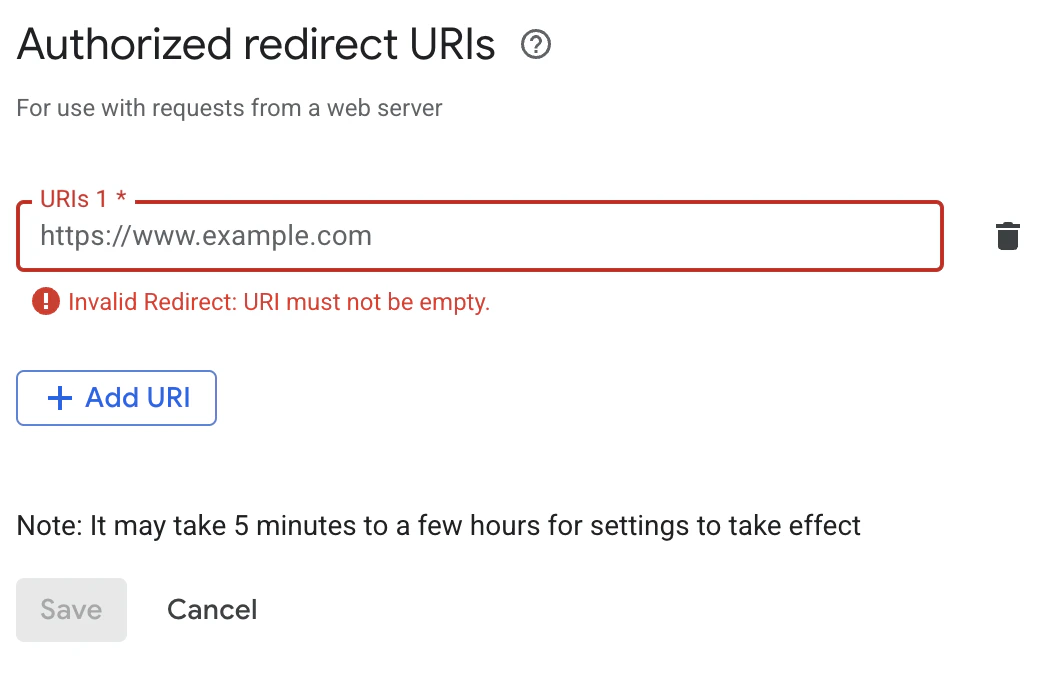Click the warning icon before the error message
Viewport: 1050px width, 676px height.
[45, 301]
